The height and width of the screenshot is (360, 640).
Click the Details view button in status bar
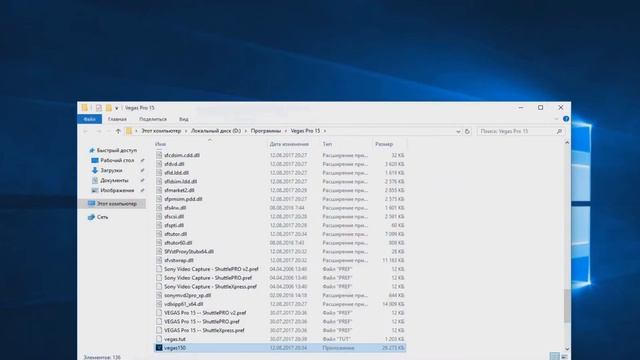pyautogui.click(x=554, y=356)
